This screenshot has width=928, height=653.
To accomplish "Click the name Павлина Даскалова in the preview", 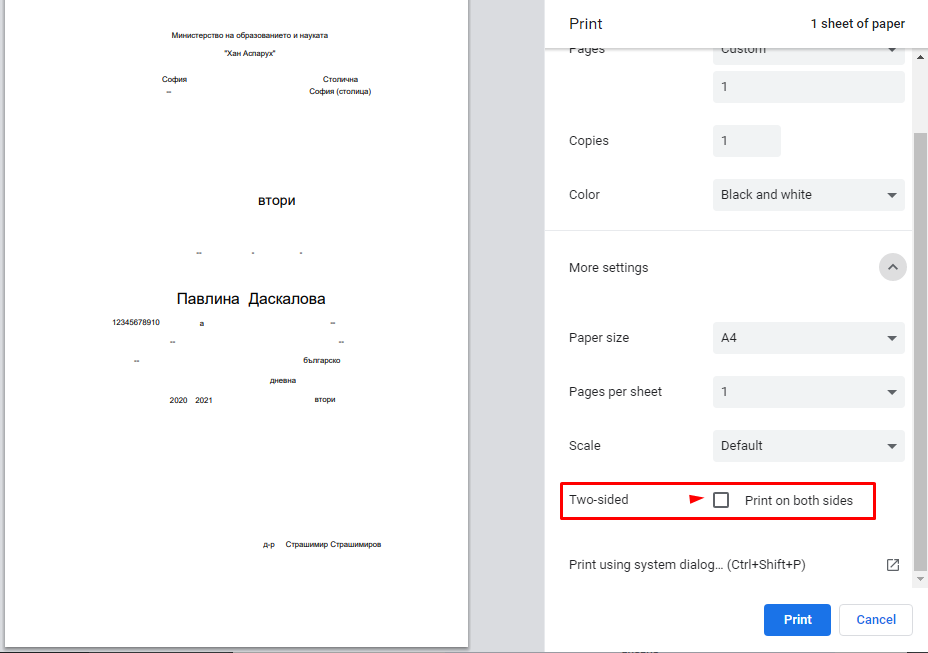I will click(251, 299).
